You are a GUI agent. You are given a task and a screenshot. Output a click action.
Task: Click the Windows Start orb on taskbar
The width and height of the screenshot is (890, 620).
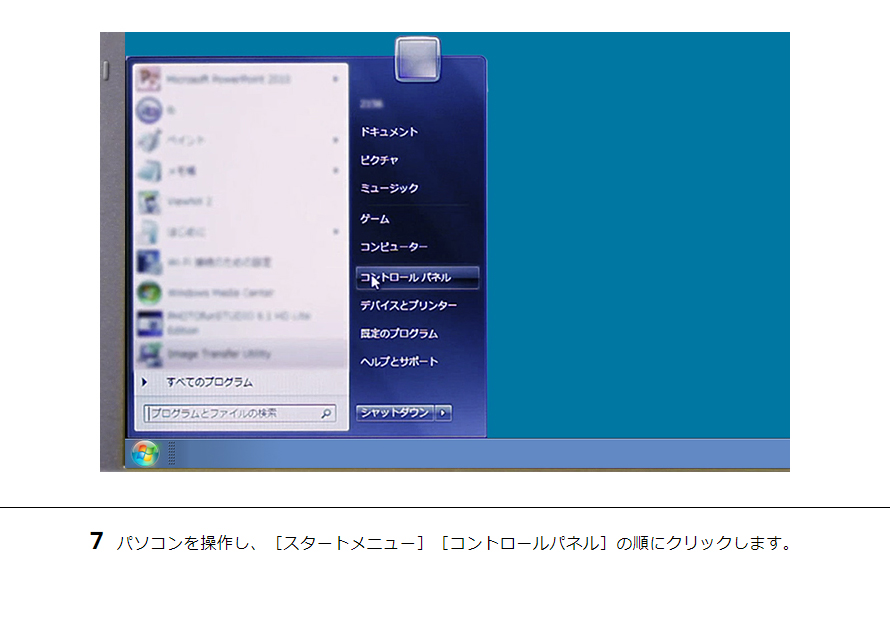(145, 453)
